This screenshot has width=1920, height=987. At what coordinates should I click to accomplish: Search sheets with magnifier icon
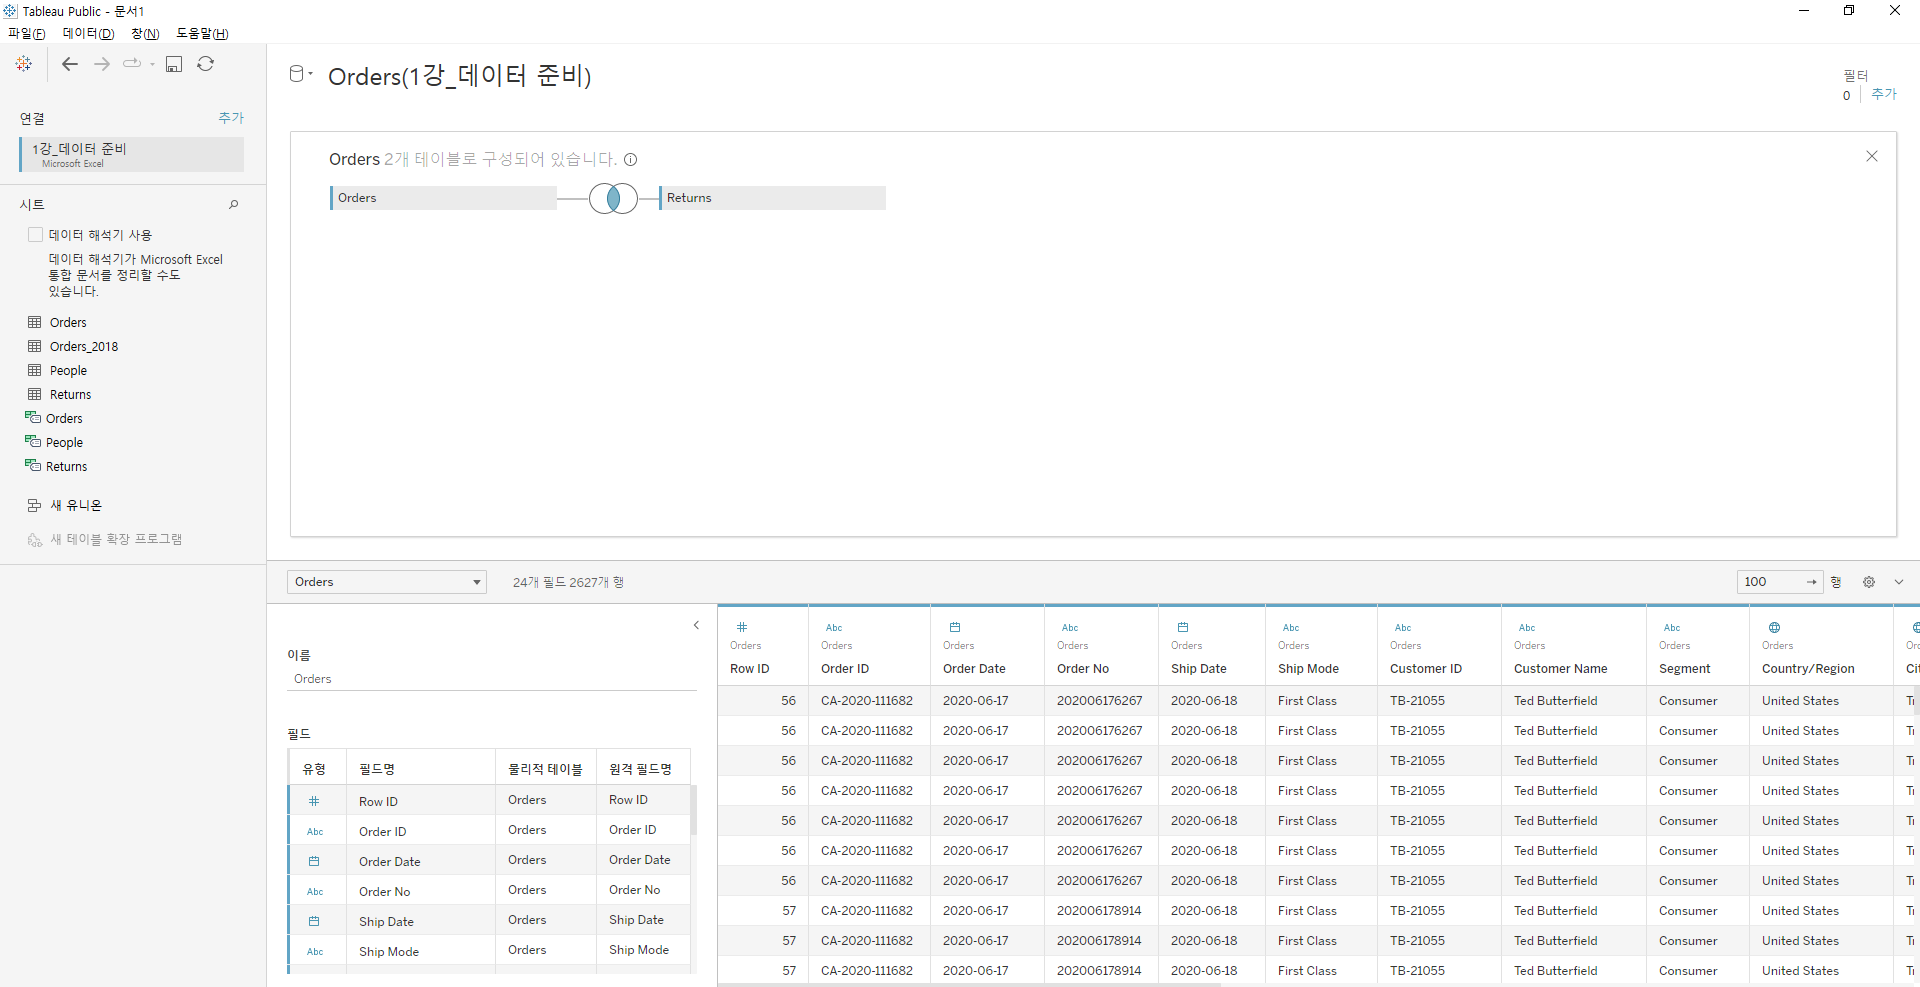234,204
